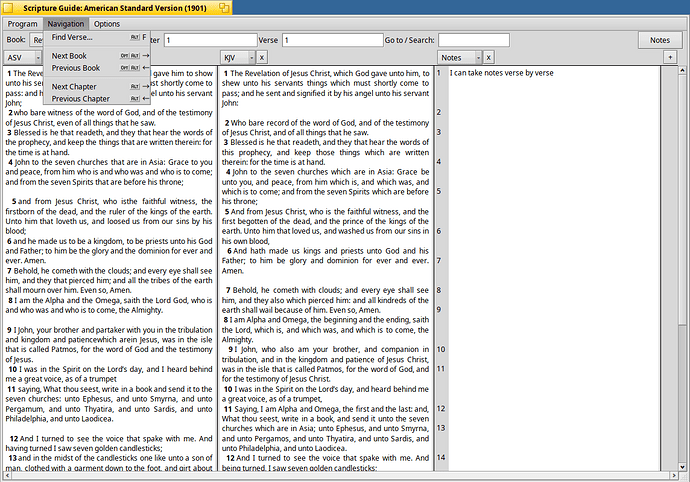The width and height of the screenshot is (690, 482).
Task: Close the open Navigation menu
Action: coord(66,24)
